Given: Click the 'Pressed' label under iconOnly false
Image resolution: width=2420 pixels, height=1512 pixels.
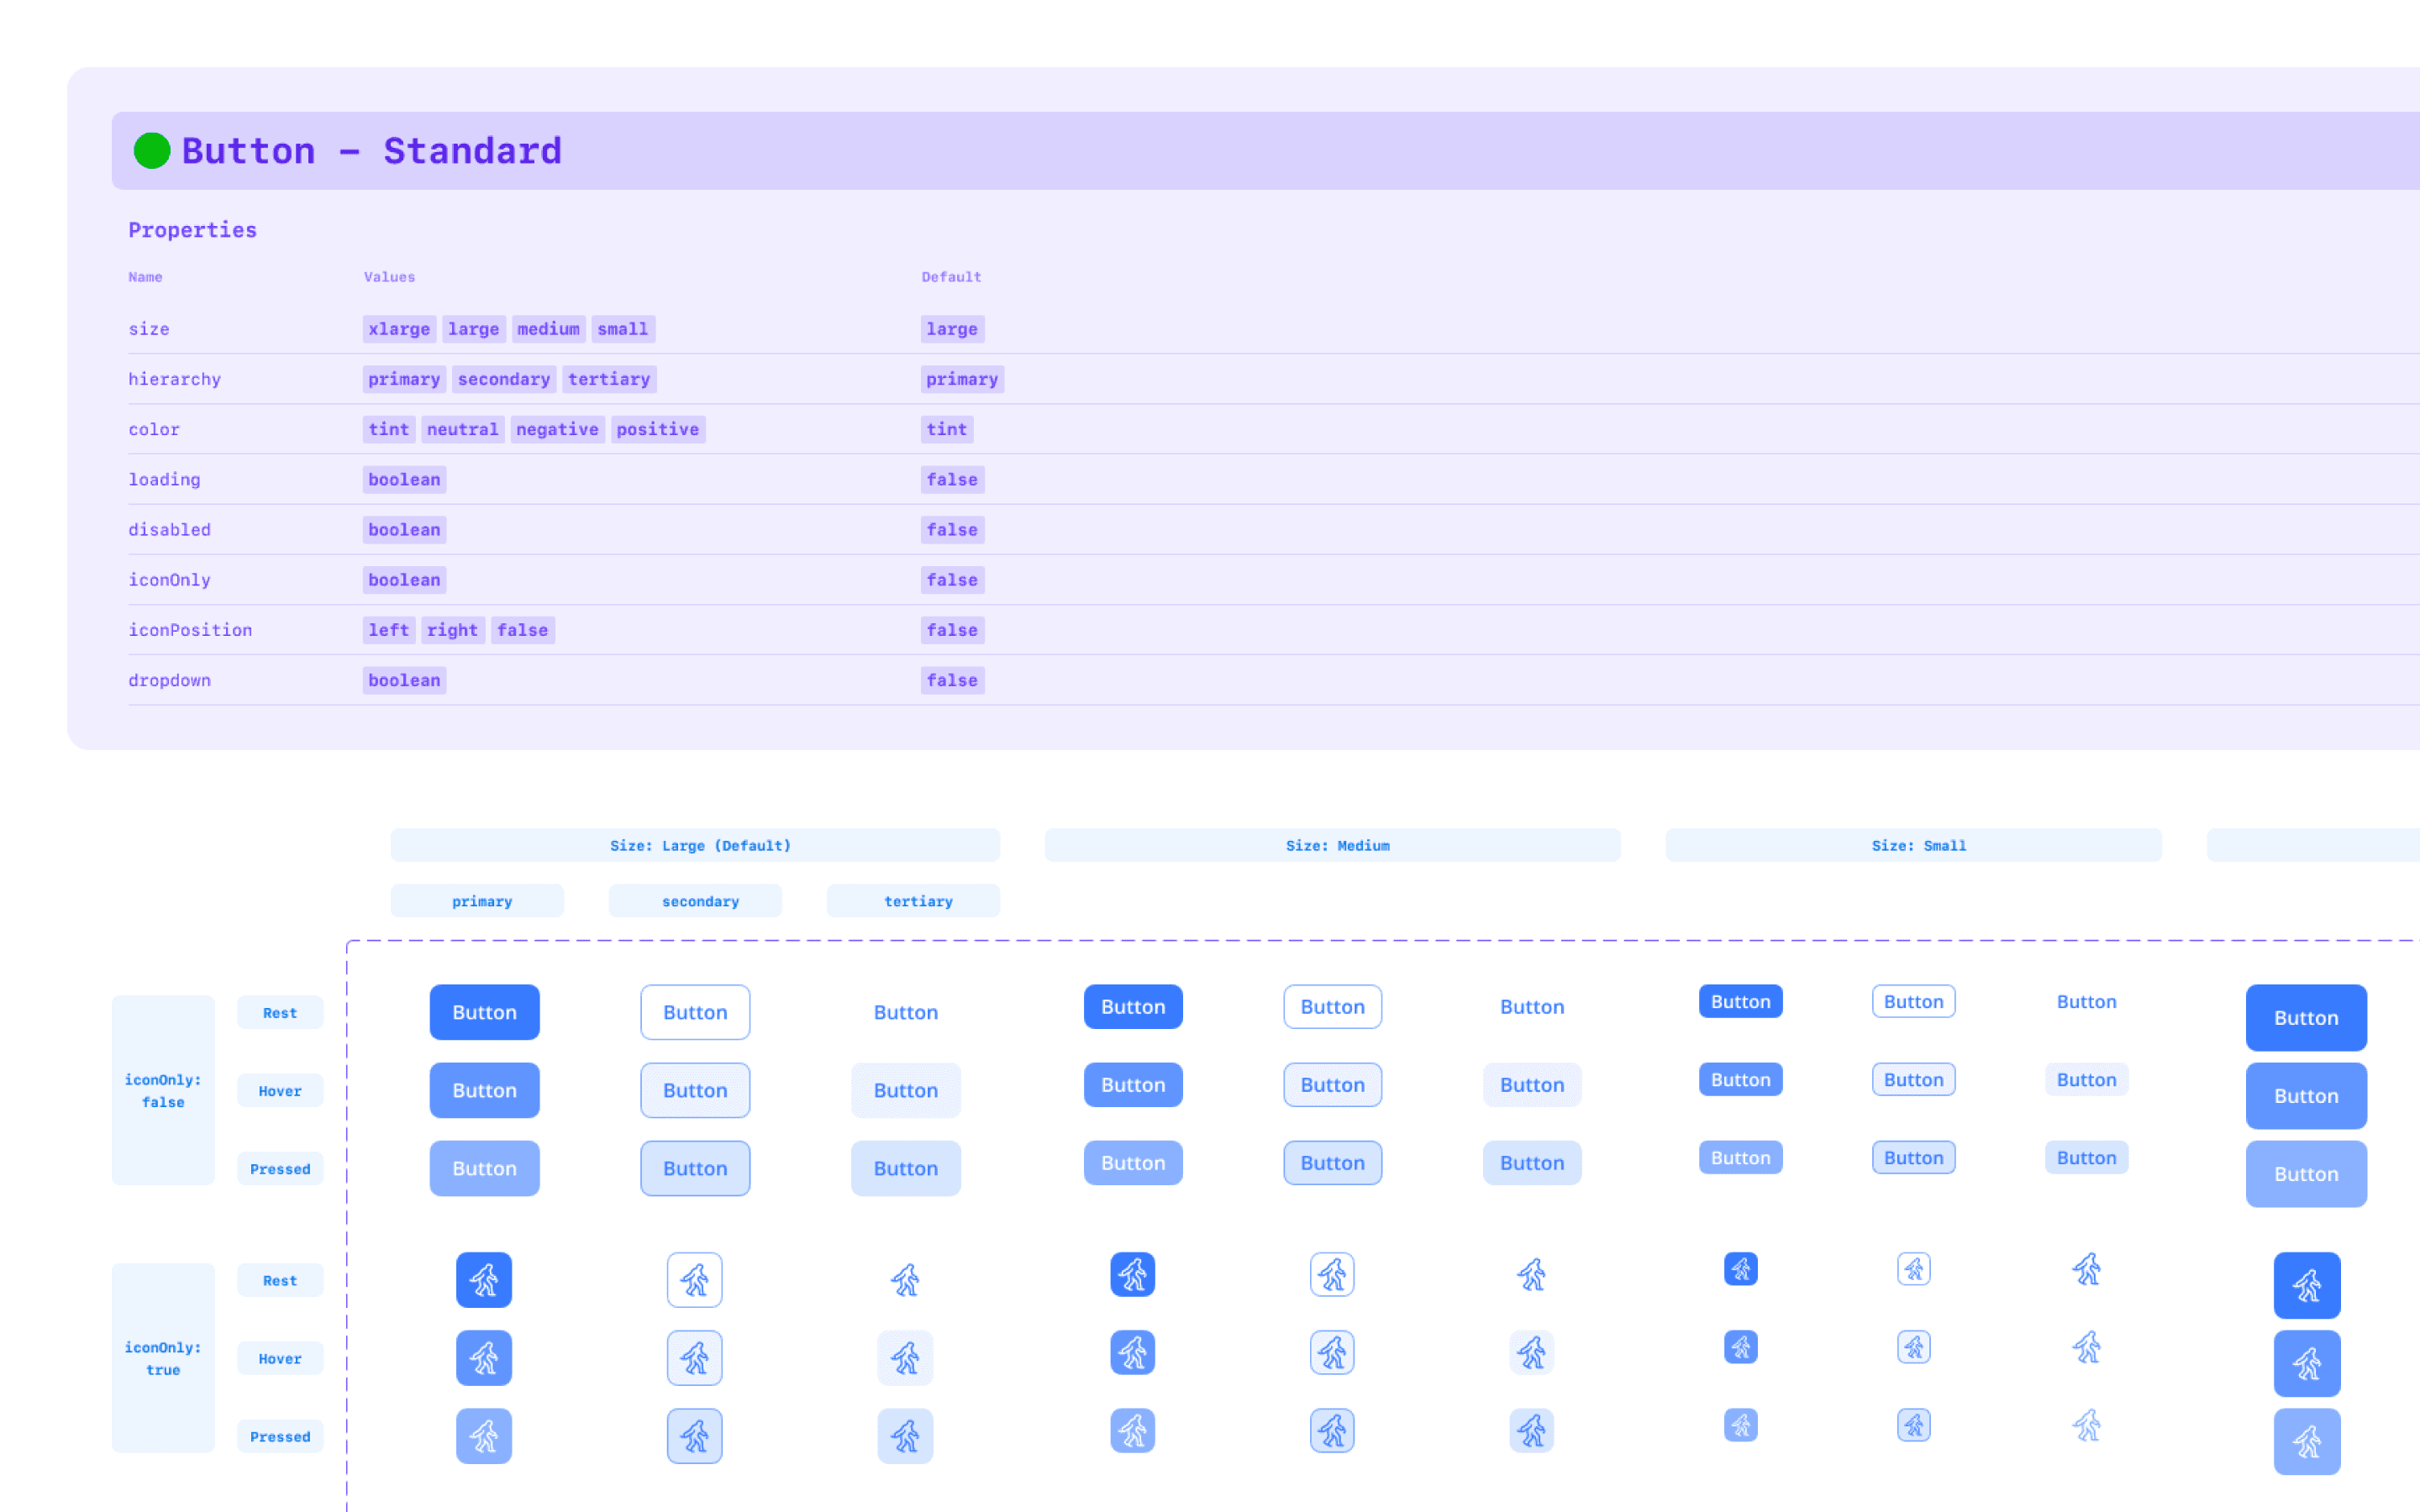Looking at the screenshot, I should [280, 1168].
